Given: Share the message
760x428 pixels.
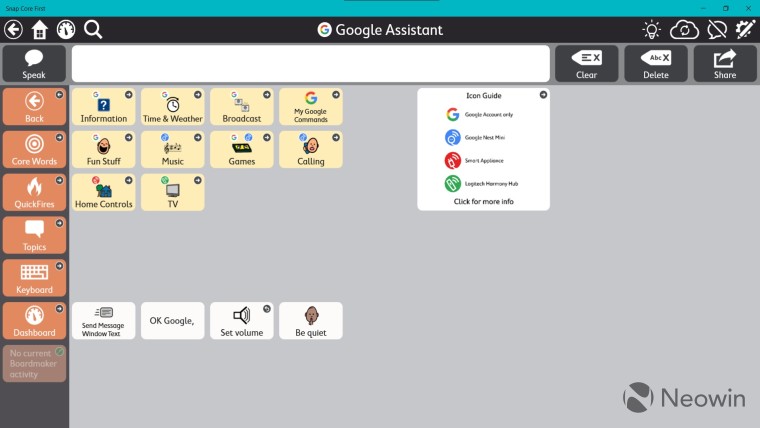Looking at the screenshot, I should point(725,63).
